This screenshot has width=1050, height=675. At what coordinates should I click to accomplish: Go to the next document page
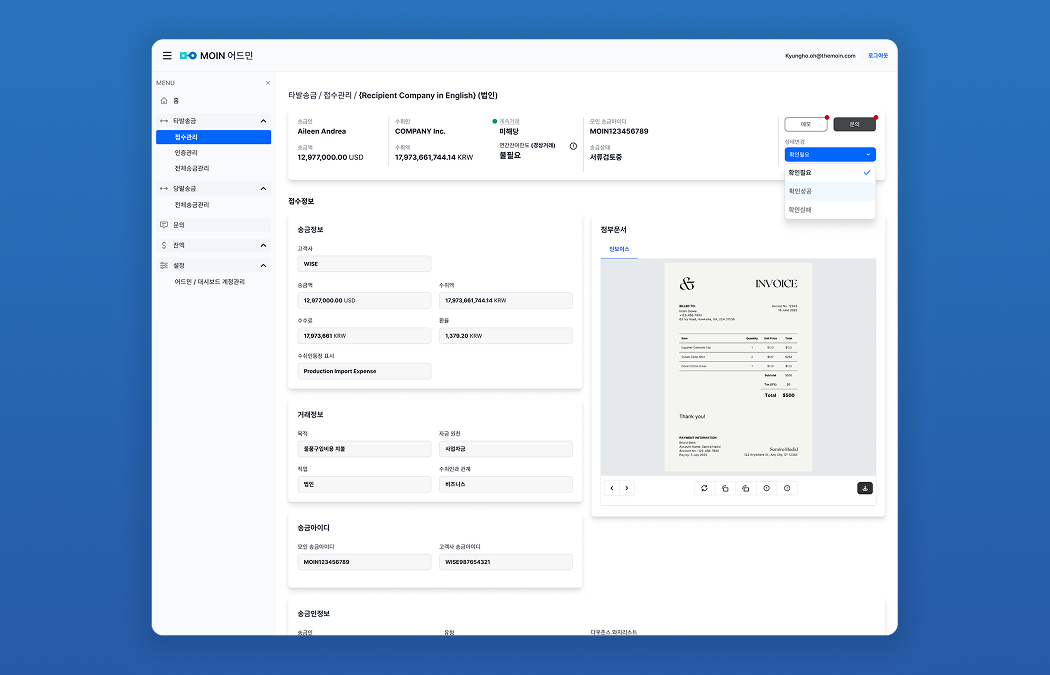(x=627, y=488)
